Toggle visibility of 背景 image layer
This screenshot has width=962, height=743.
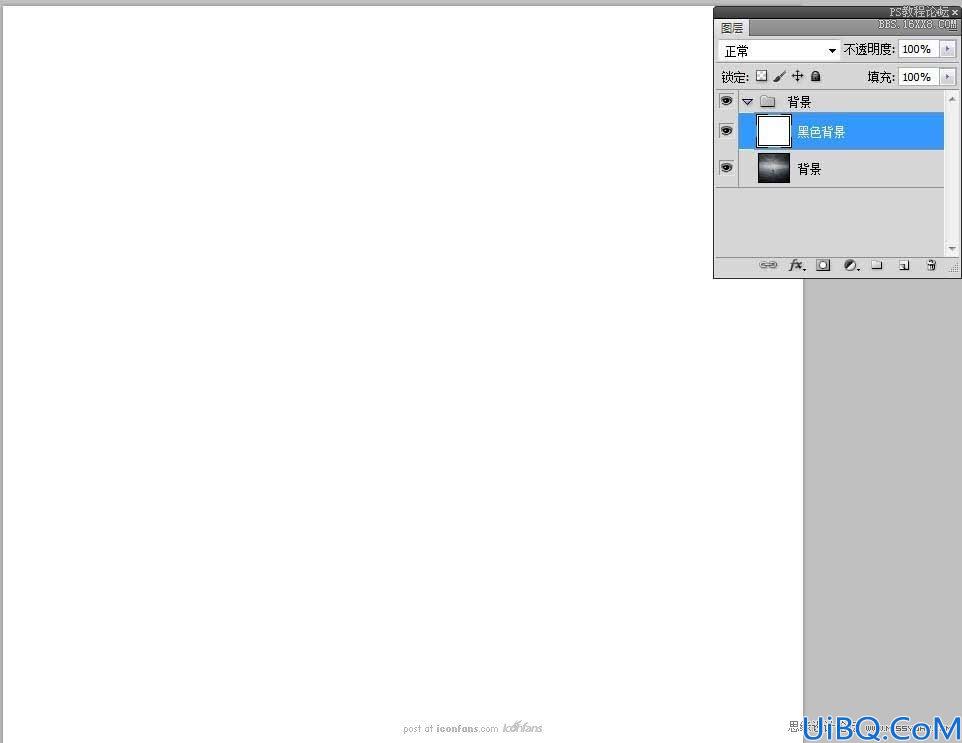[x=726, y=167]
